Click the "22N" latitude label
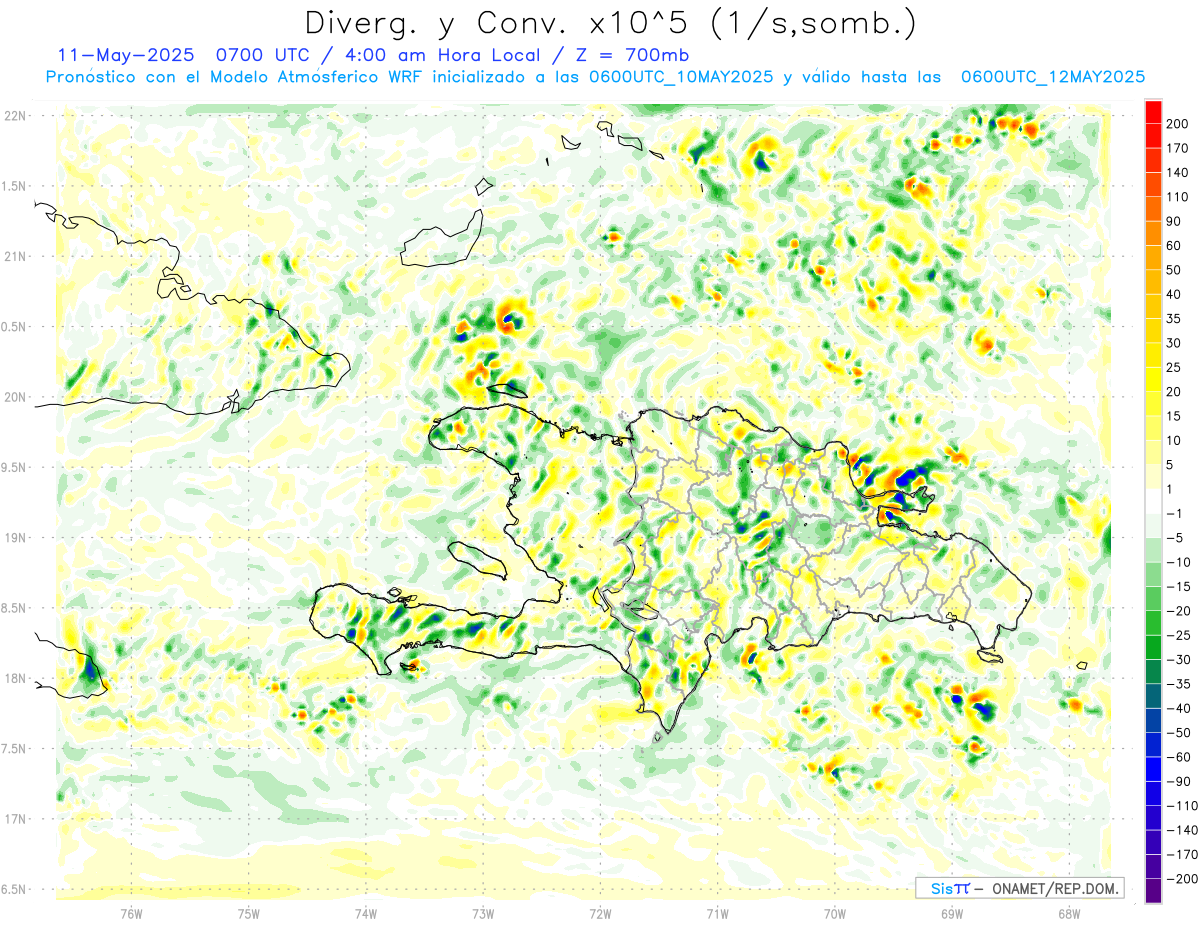Screen dimensions: 1200x927 (15, 116)
